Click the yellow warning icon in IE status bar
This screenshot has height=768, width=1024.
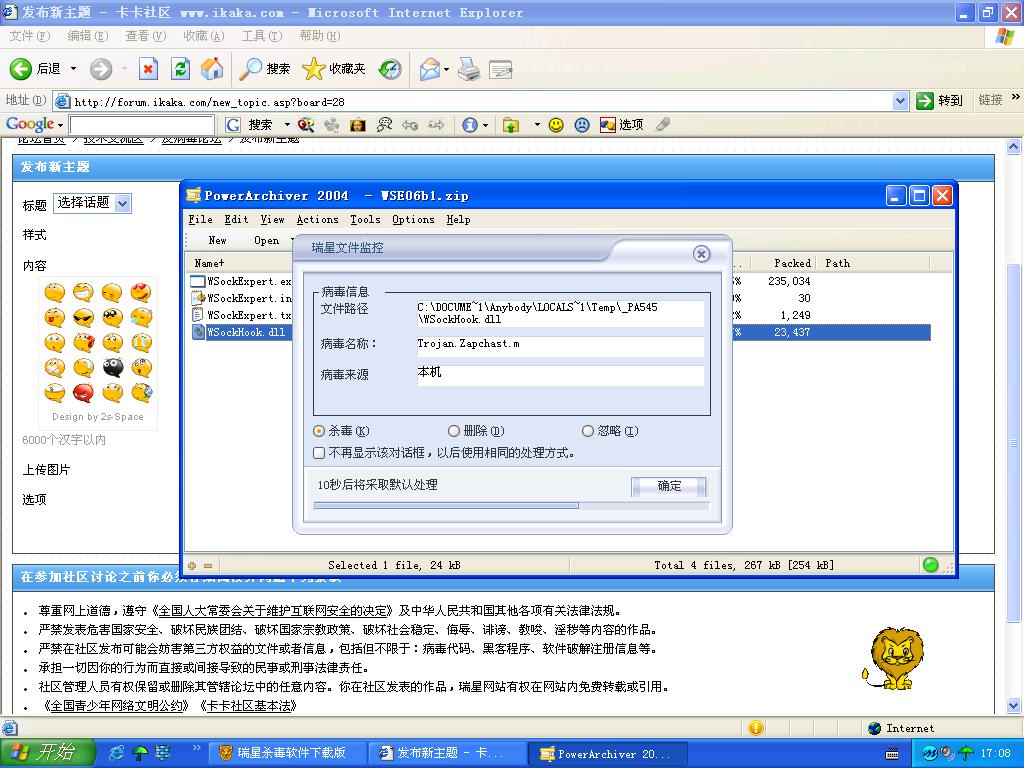point(756,728)
